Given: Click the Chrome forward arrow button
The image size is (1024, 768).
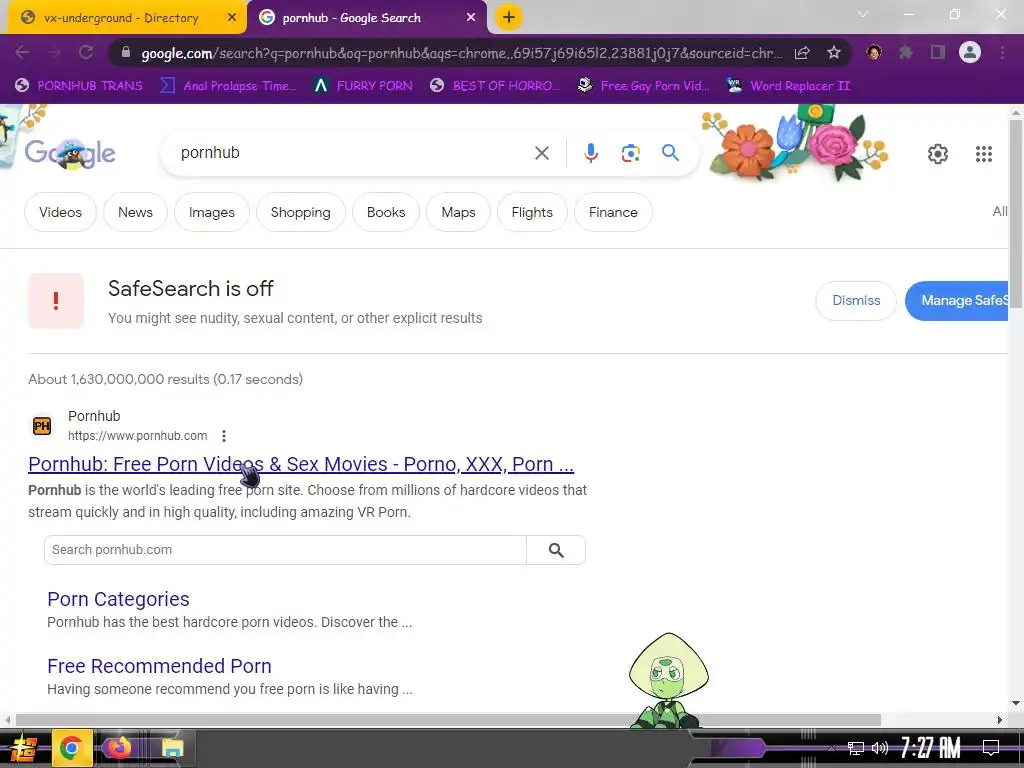Looking at the screenshot, I should click(x=54, y=53).
